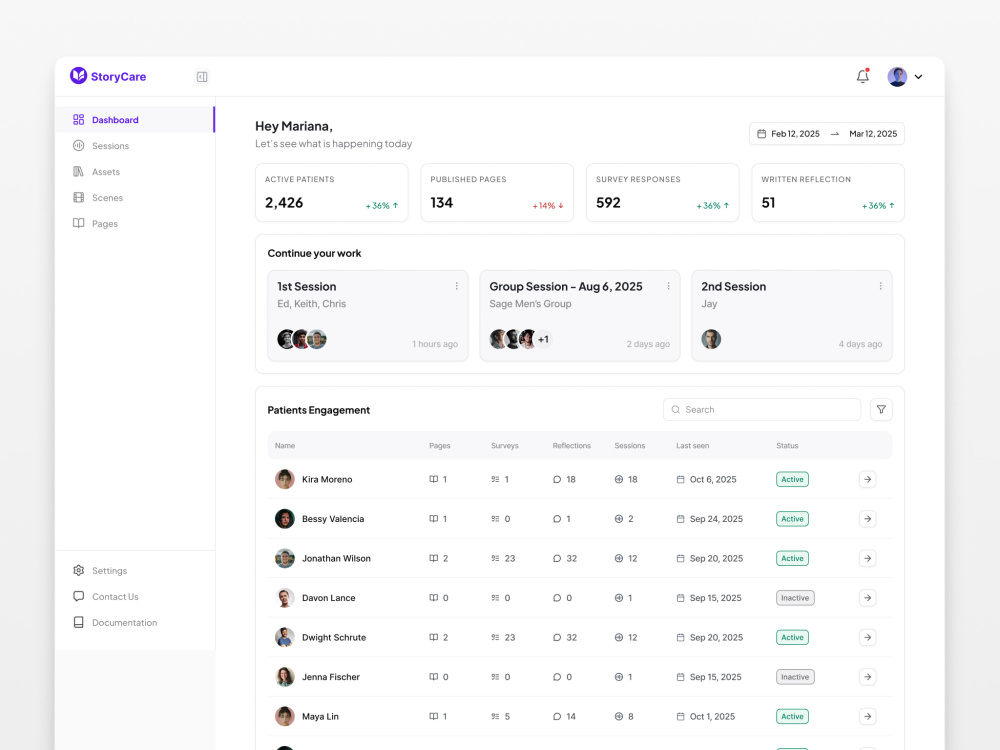The height and width of the screenshot is (750, 1000).
Task: Click Bessy Valencia's Sep 24, 2025 date
Action: click(x=716, y=519)
